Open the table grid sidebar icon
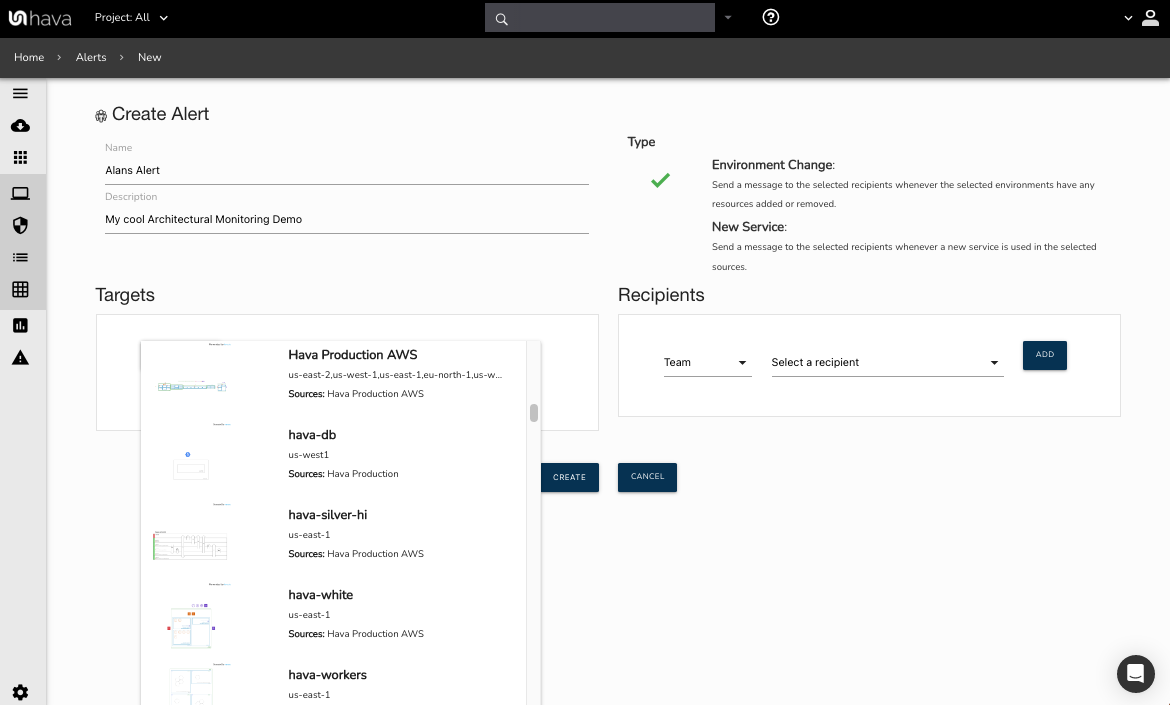The image size is (1170, 705). point(20,289)
